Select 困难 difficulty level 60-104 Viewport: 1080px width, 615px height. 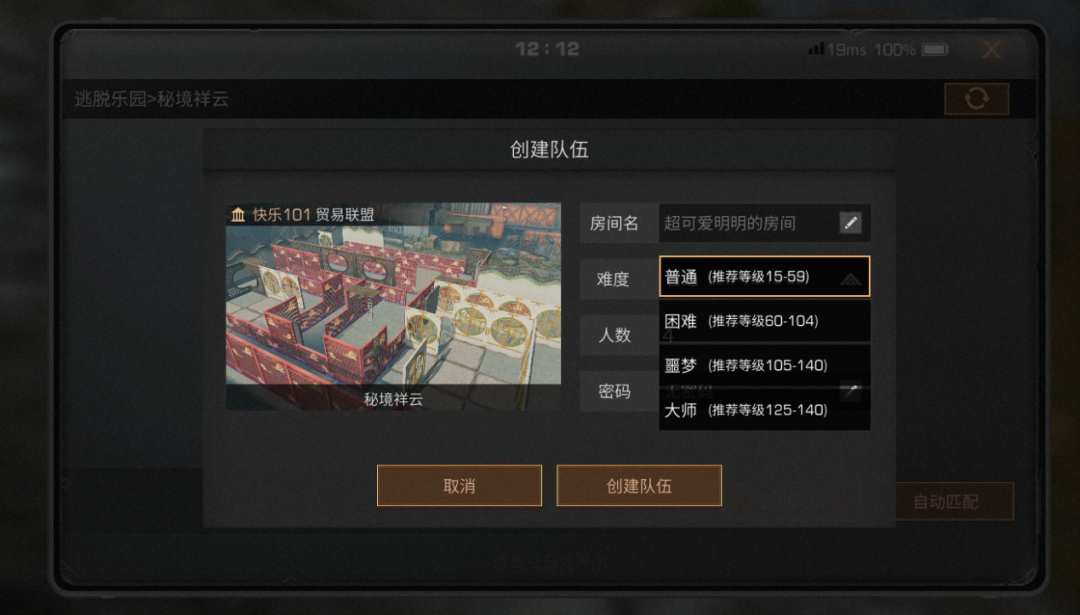(x=765, y=321)
